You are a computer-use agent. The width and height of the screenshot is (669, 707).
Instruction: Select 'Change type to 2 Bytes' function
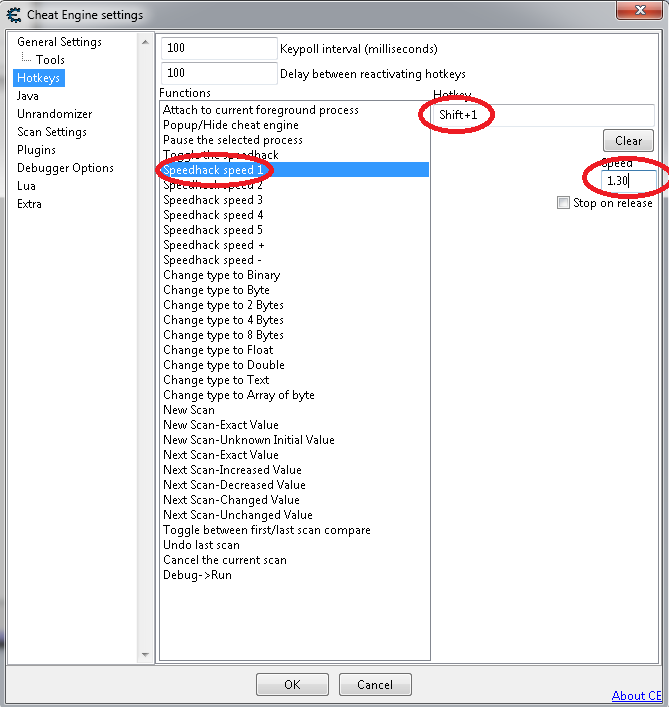point(295,305)
